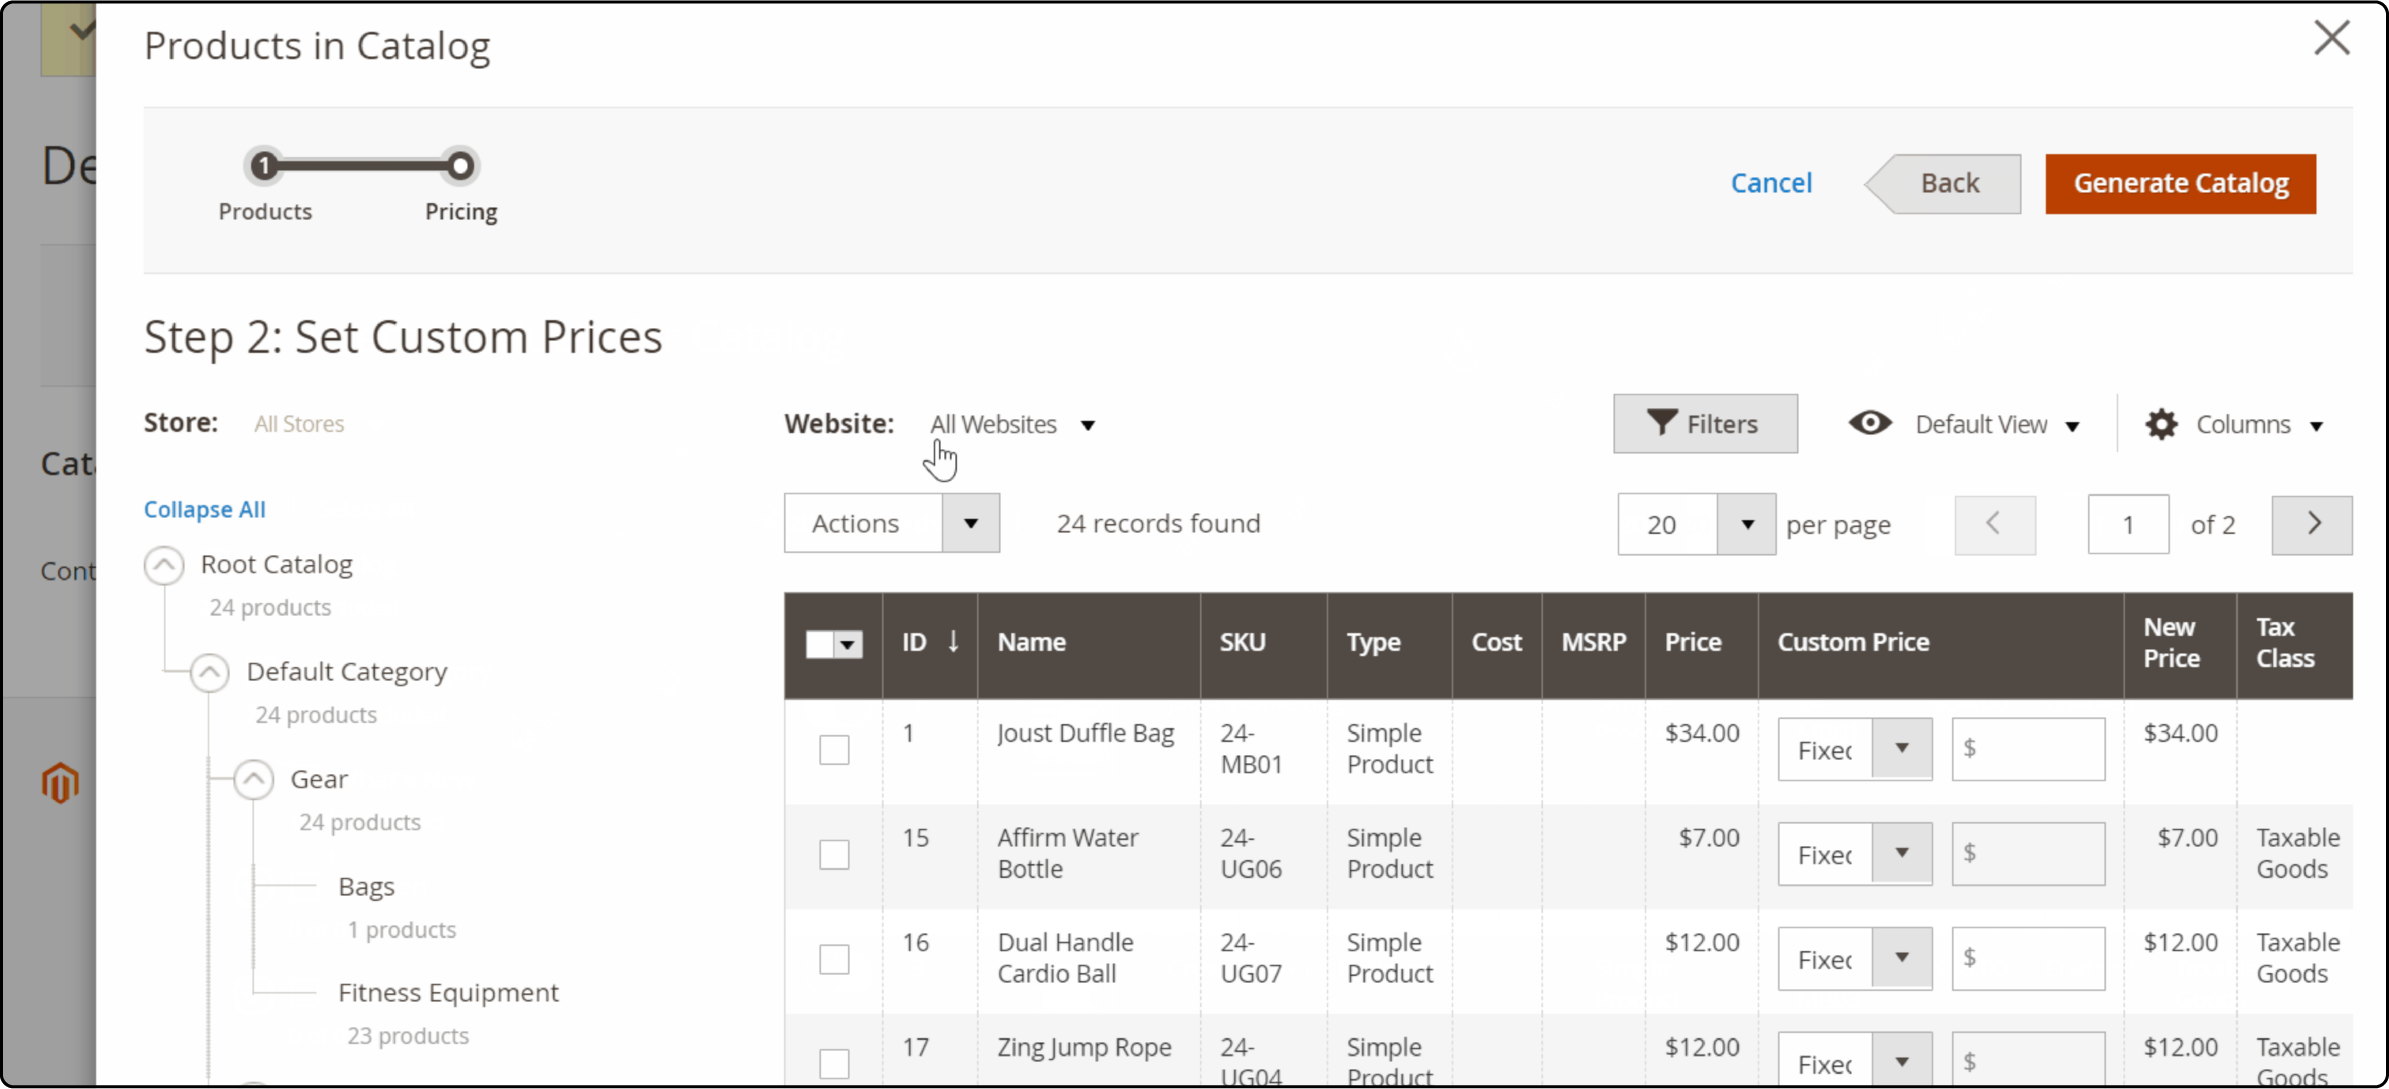
Task: Toggle checkbox for Joust Duffle Bag row
Action: [x=835, y=748]
